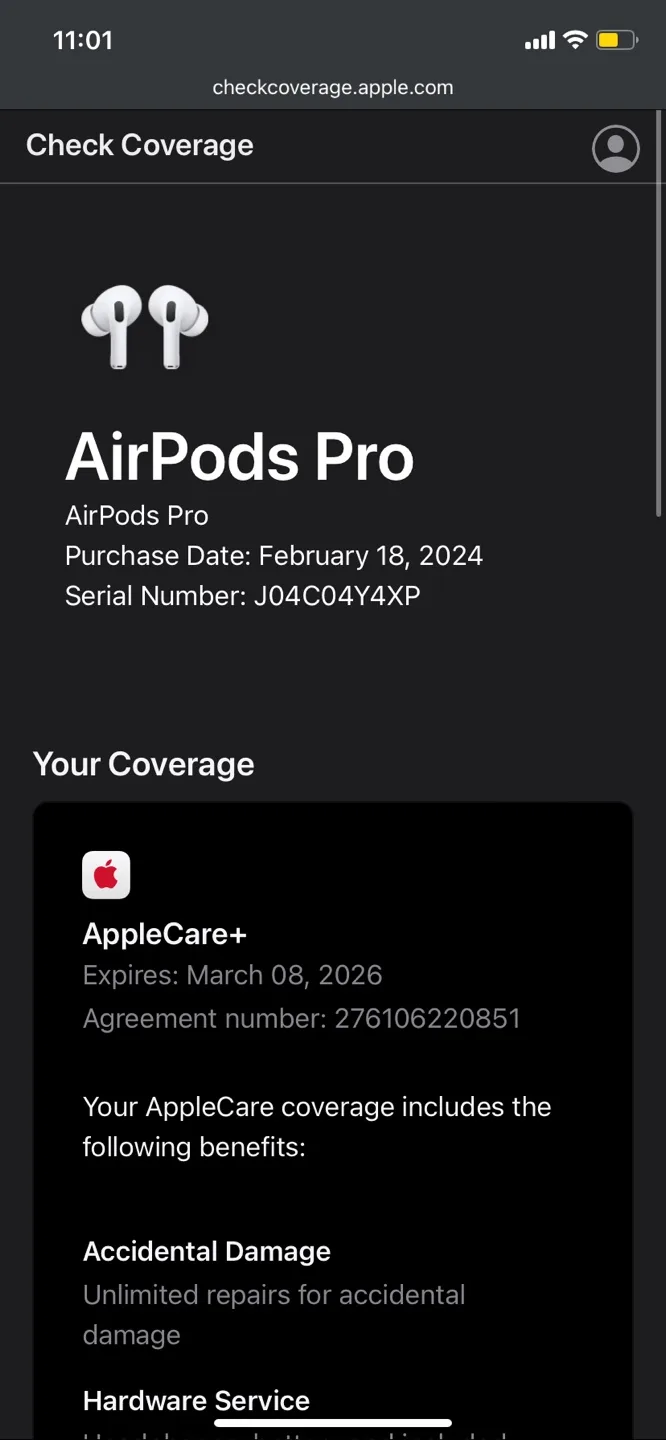
Task: Open the Hardware Service section
Action: tap(196, 1400)
